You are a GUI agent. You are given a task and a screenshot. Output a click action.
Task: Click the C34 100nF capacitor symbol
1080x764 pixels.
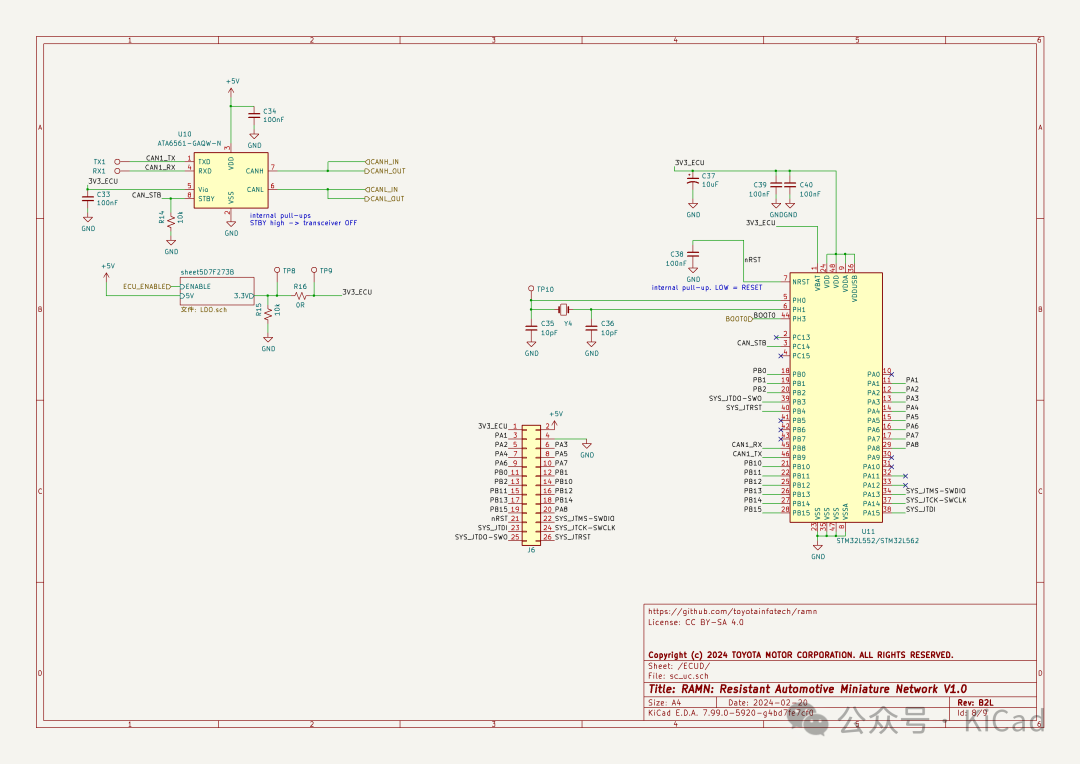pos(253,115)
